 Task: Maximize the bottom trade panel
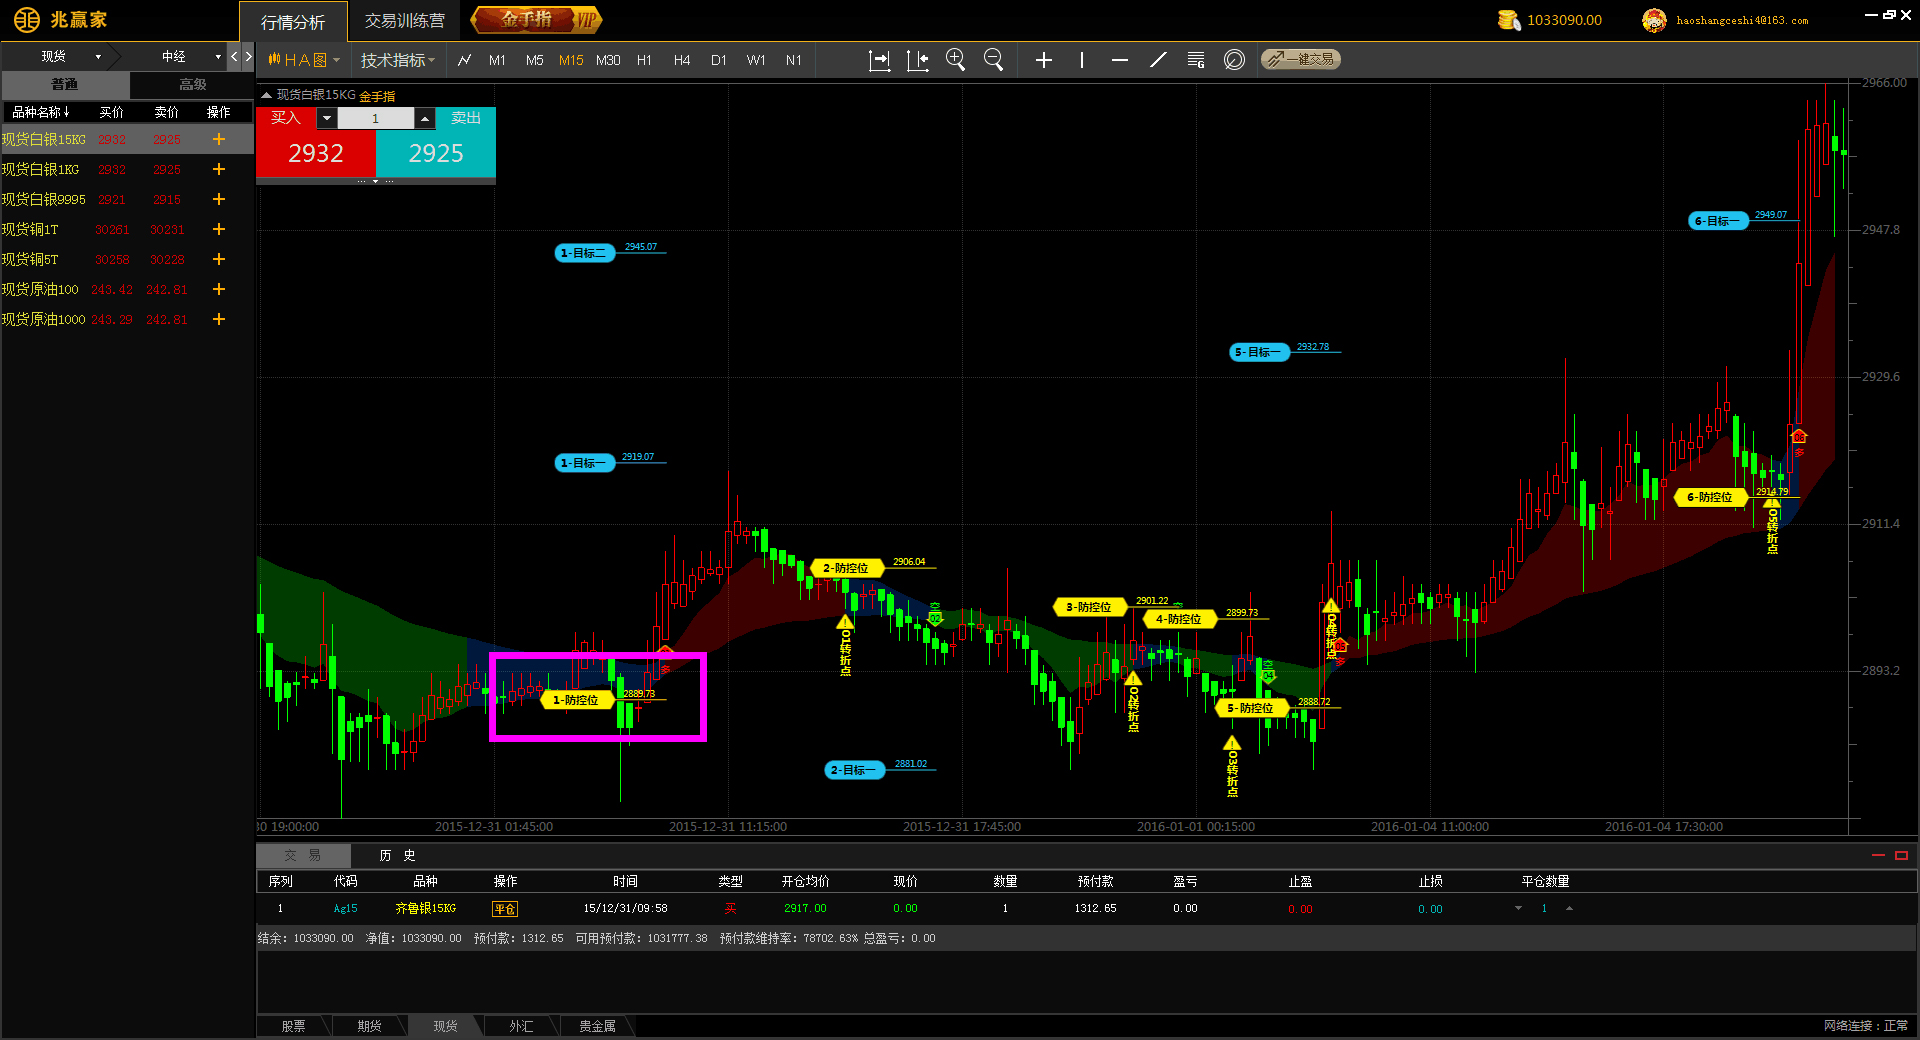coord(1901,855)
